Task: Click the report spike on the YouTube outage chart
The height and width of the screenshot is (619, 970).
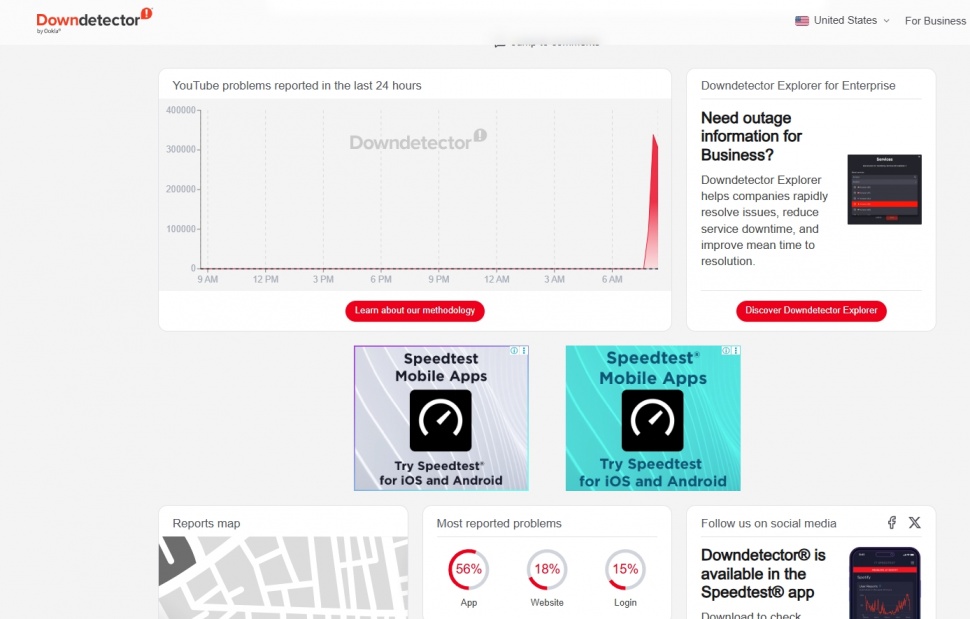Action: point(654,200)
